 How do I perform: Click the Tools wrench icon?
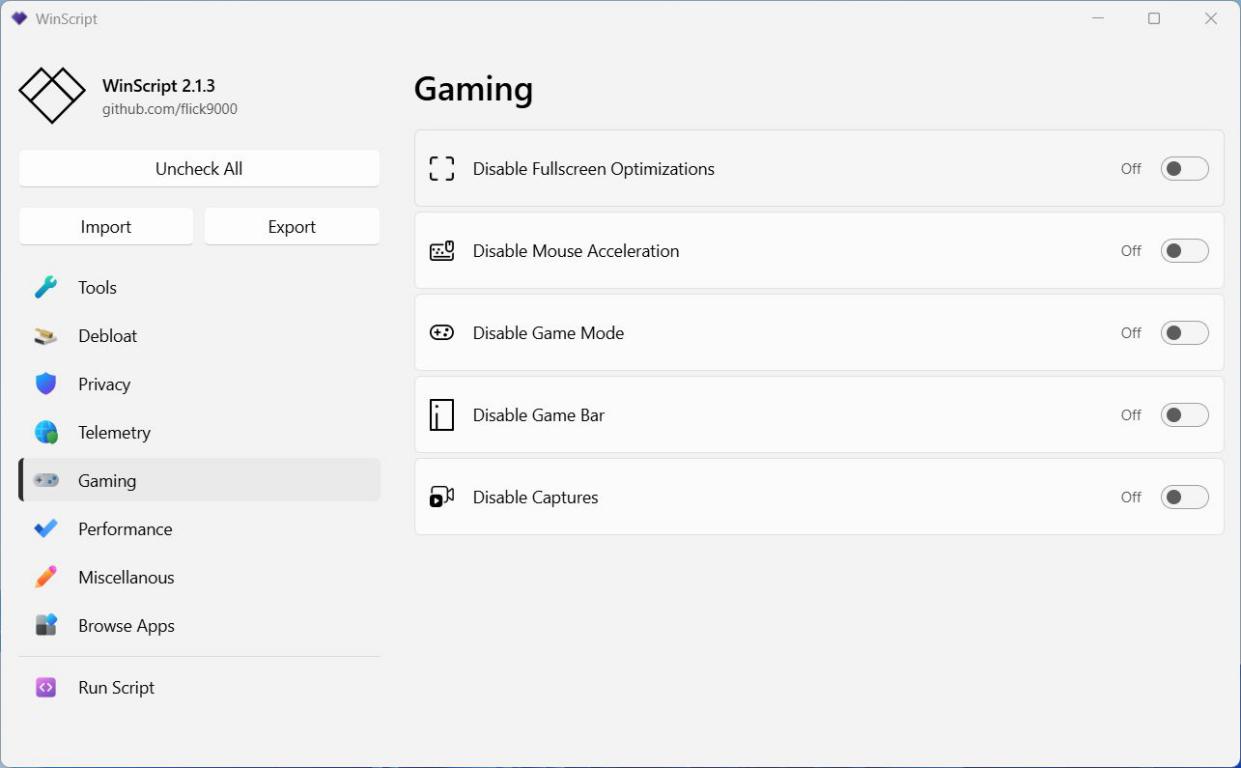coord(46,288)
